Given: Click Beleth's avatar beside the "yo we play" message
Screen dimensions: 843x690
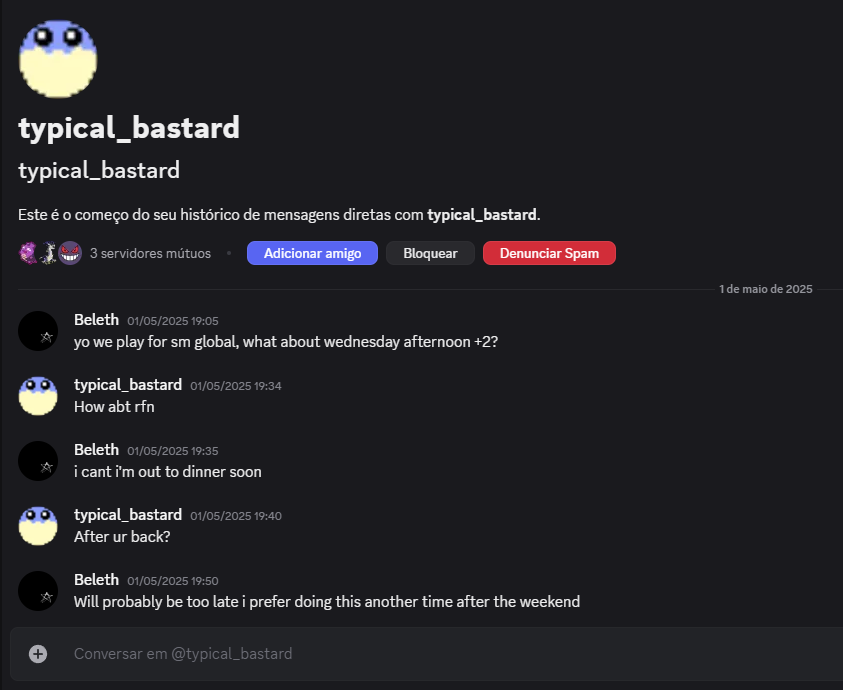Looking at the screenshot, I should [38, 331].
